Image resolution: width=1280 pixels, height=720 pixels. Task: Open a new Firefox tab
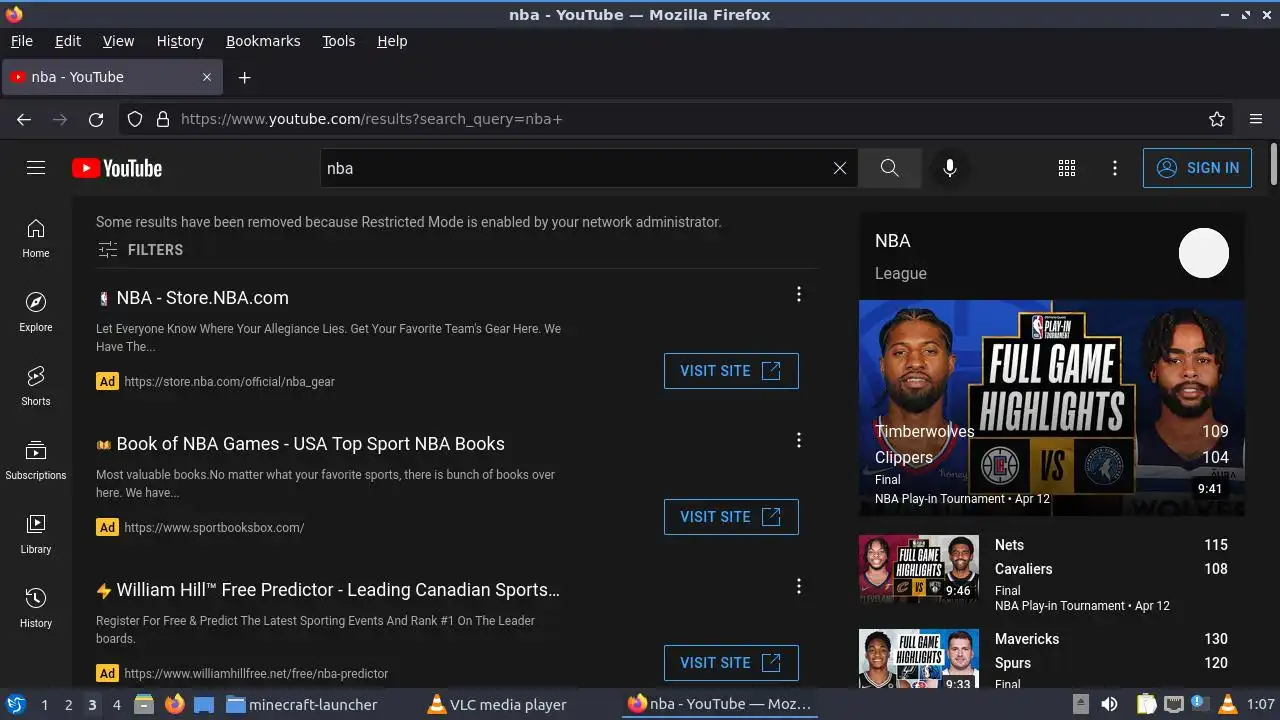tap(244, 77)
